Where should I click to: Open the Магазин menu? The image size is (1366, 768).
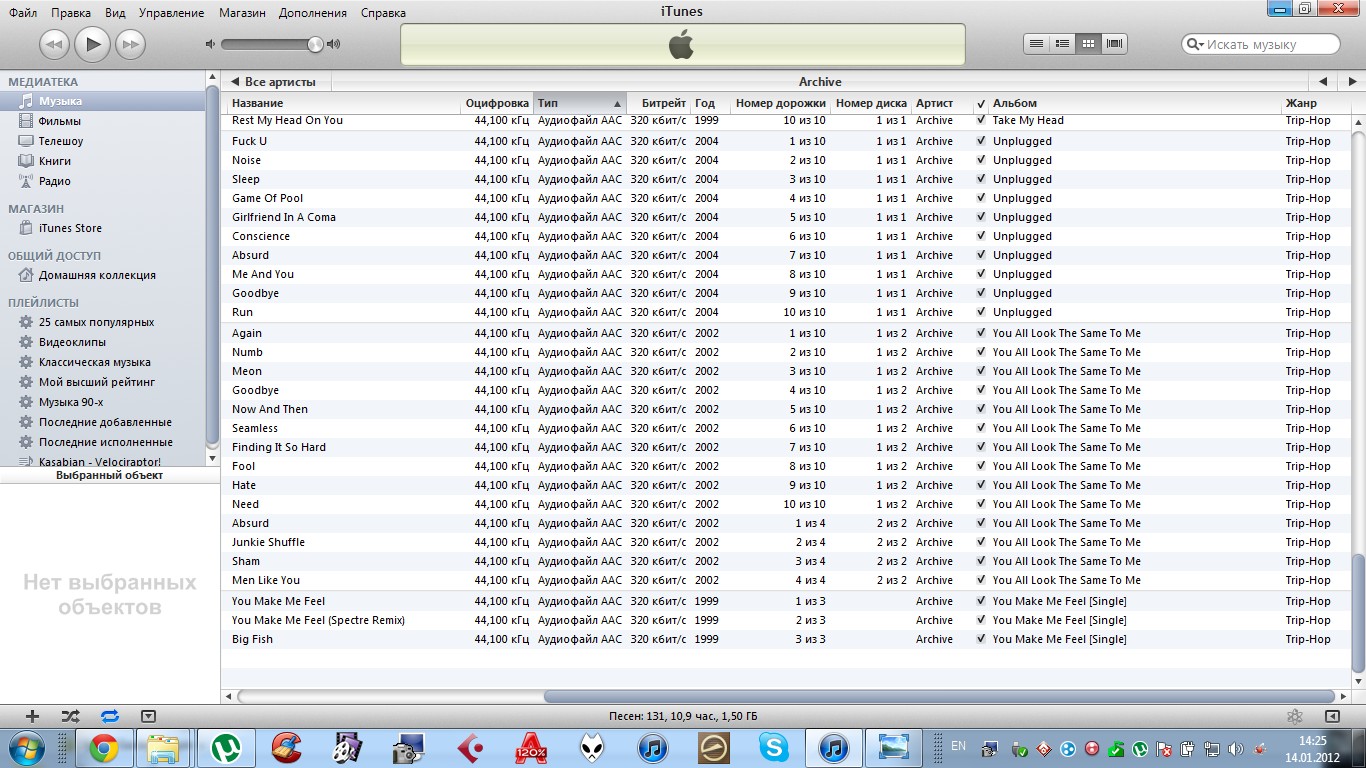click(244, 13)
